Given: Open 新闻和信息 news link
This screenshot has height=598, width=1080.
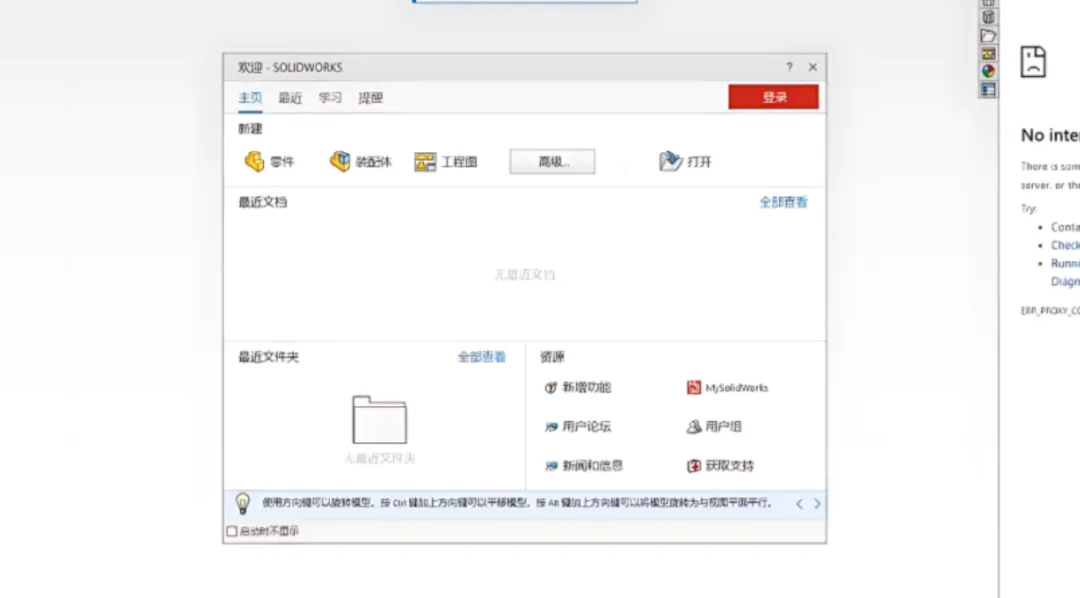Looking at the screenshot, I should pos(583,466).
